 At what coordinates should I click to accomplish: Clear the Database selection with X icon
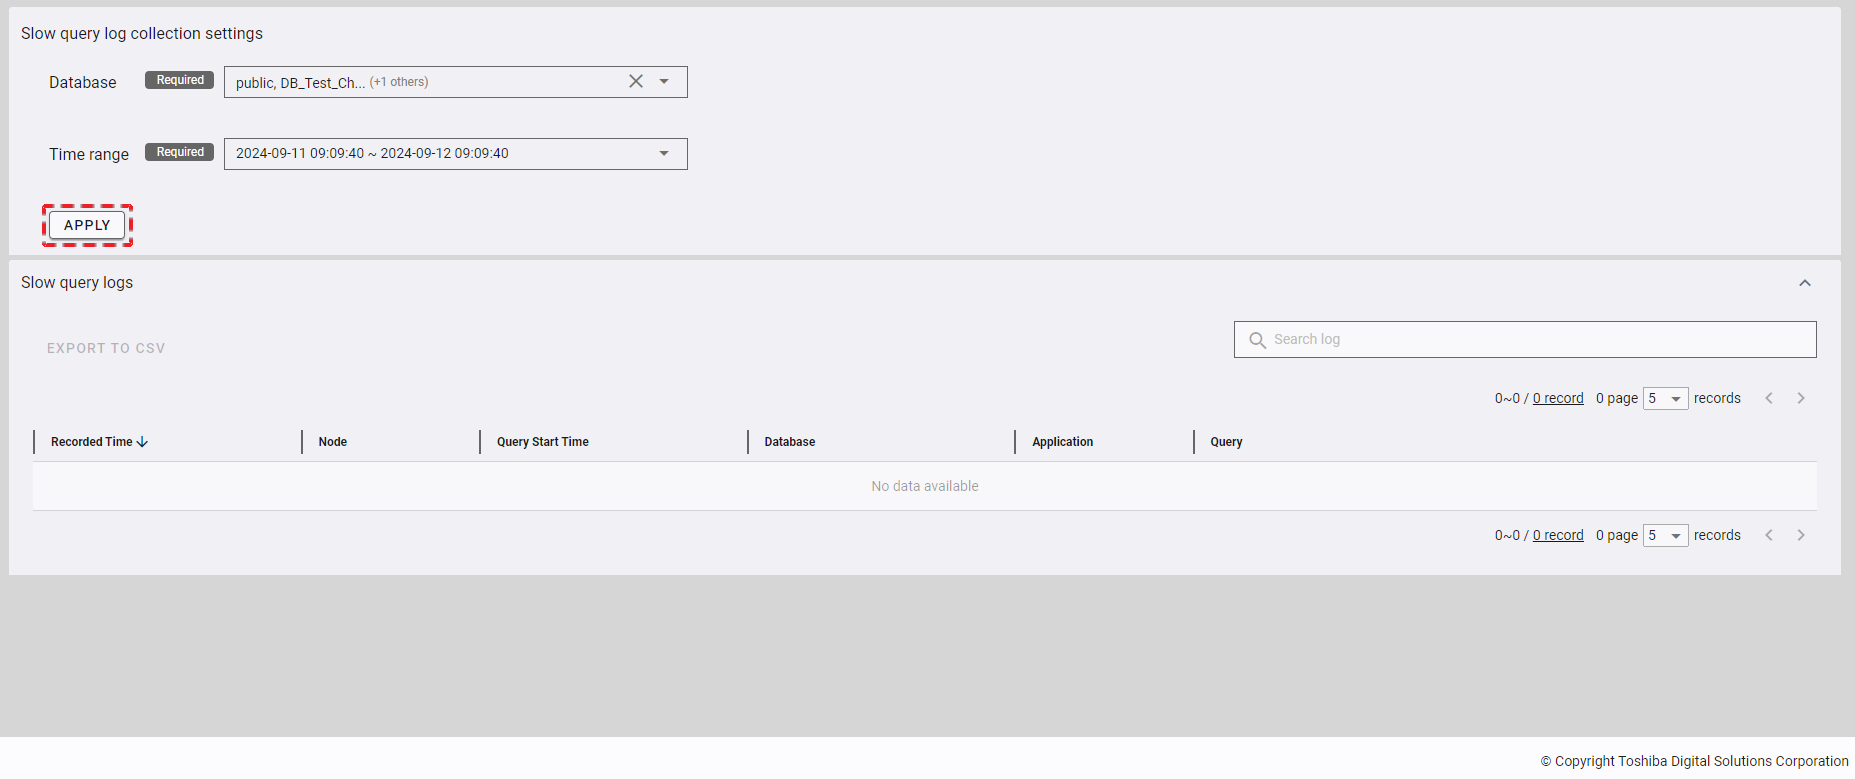pyautogui.click(x=636, y=82)
